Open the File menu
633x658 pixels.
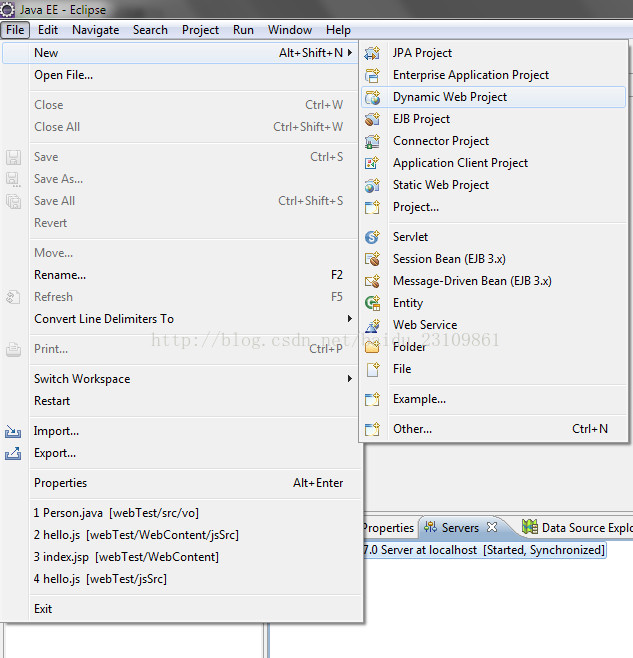15,30
